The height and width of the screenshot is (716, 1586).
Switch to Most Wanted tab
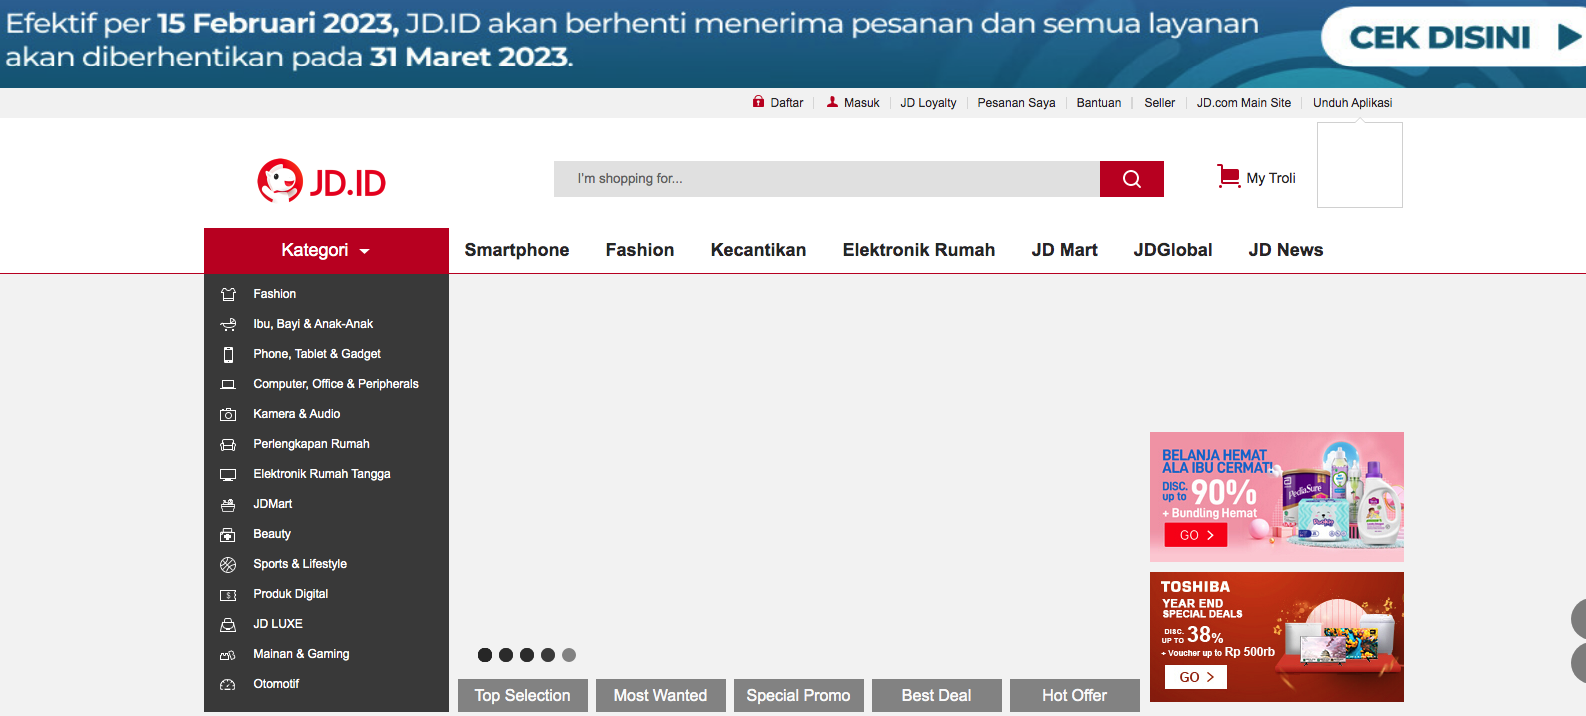[661, 696]
